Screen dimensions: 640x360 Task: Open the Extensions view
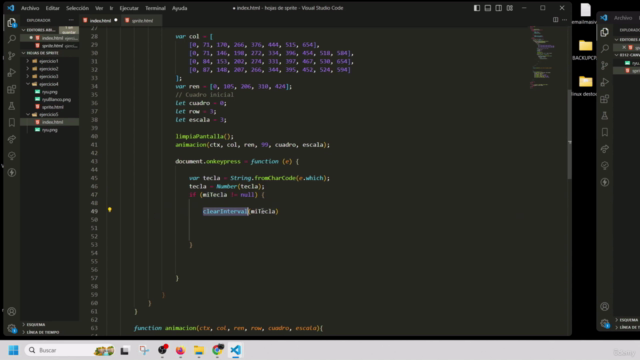[x=11, y=89]
